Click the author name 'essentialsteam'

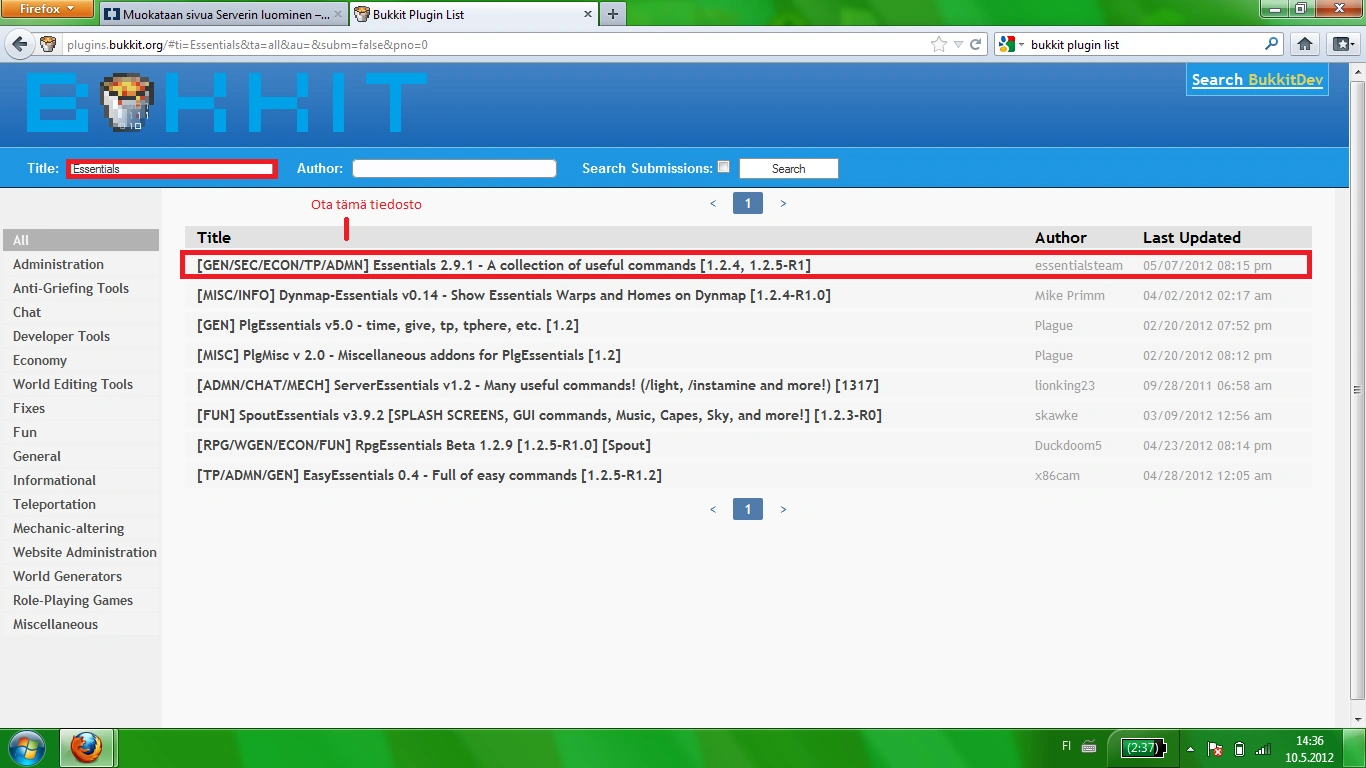tap(1079, 265)
